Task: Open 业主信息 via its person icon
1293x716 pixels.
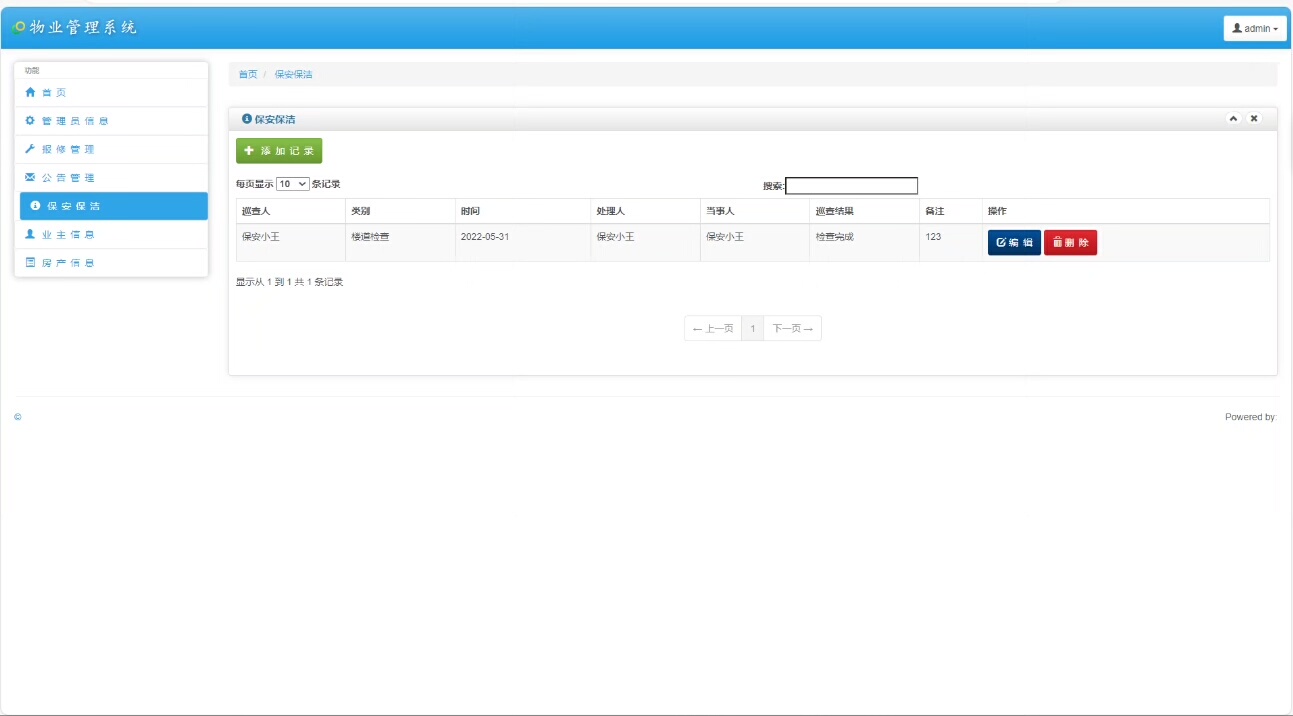Action: pos(30,234)
